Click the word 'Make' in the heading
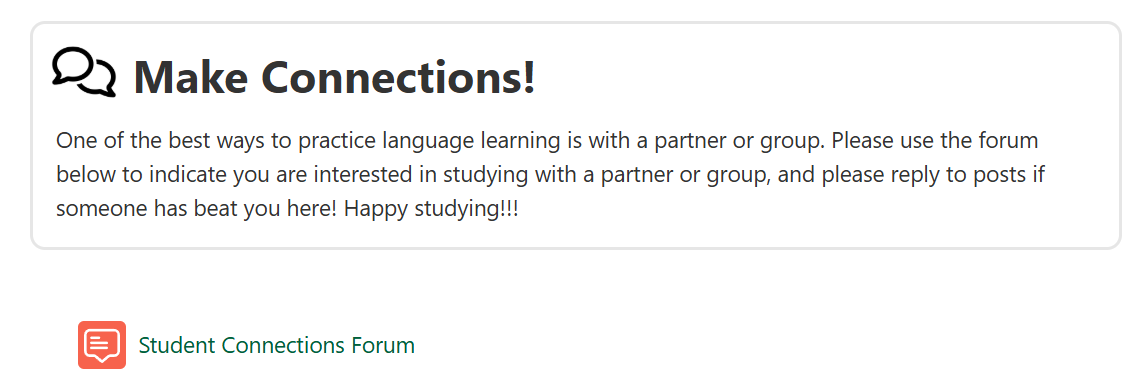The width and height of the screenshot is (1135, 385). 191,77
